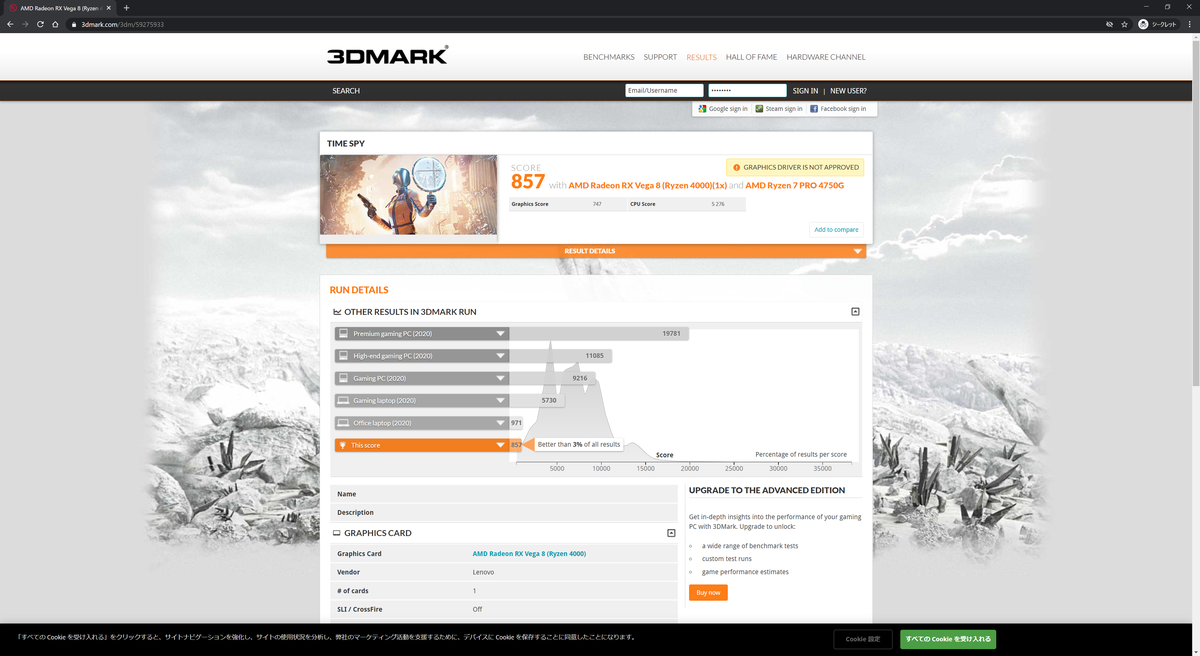The width and height of the screenshot is (1200, 656).
Task: Focus the password input field
Action: tap(747, 90)
